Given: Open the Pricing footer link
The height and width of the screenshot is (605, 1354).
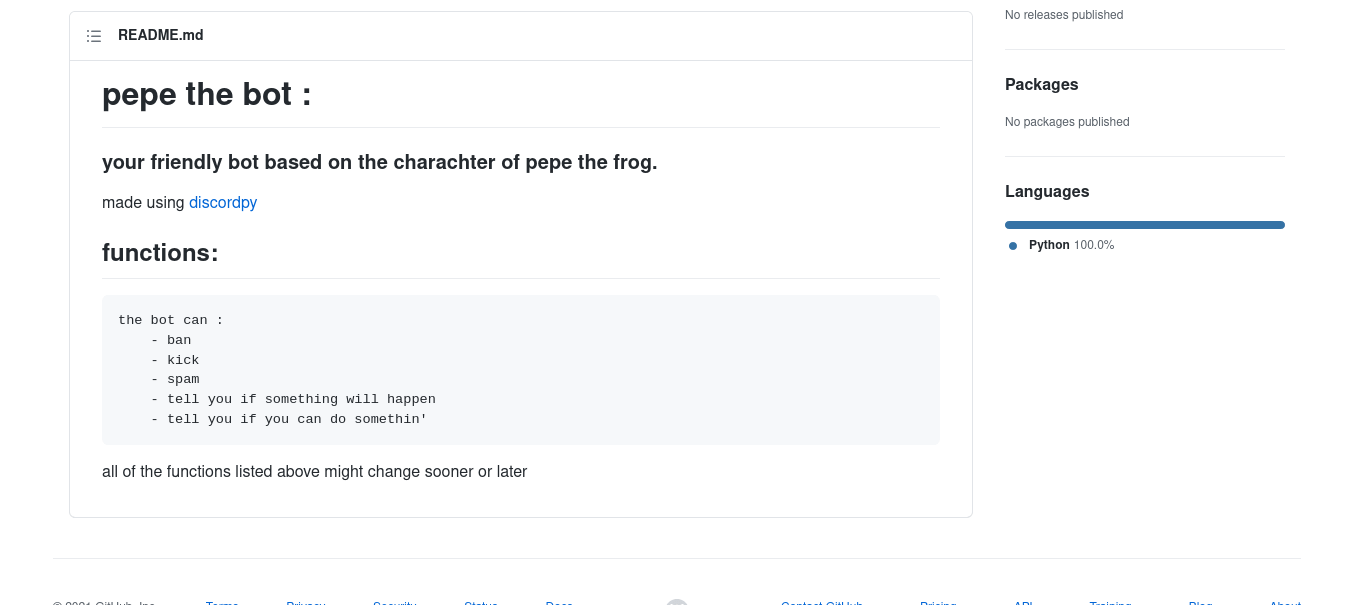Looking at the screenshot, I should pos(938,603).
